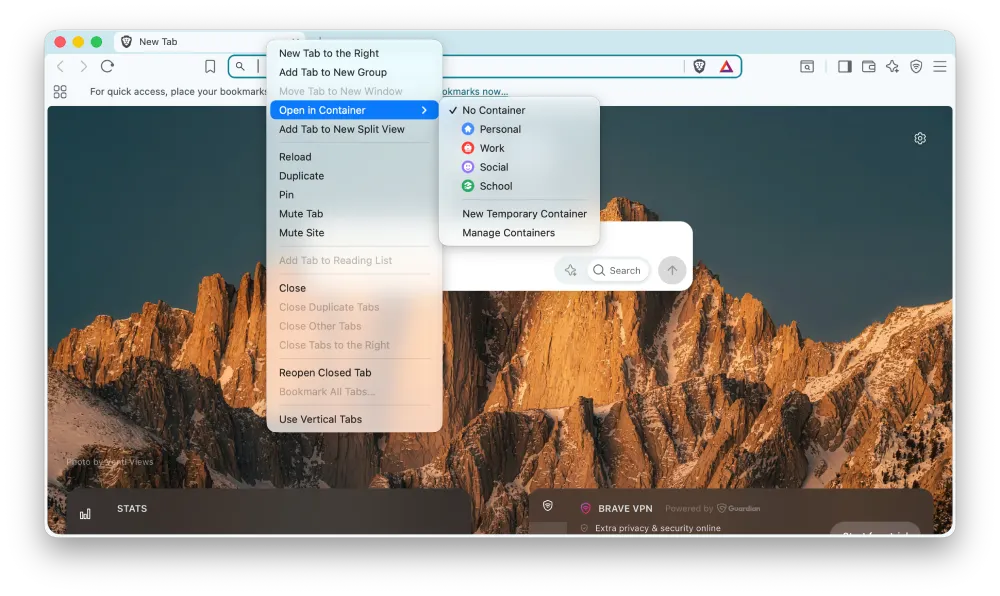Select Mute Tab

[x=354, y=214]
